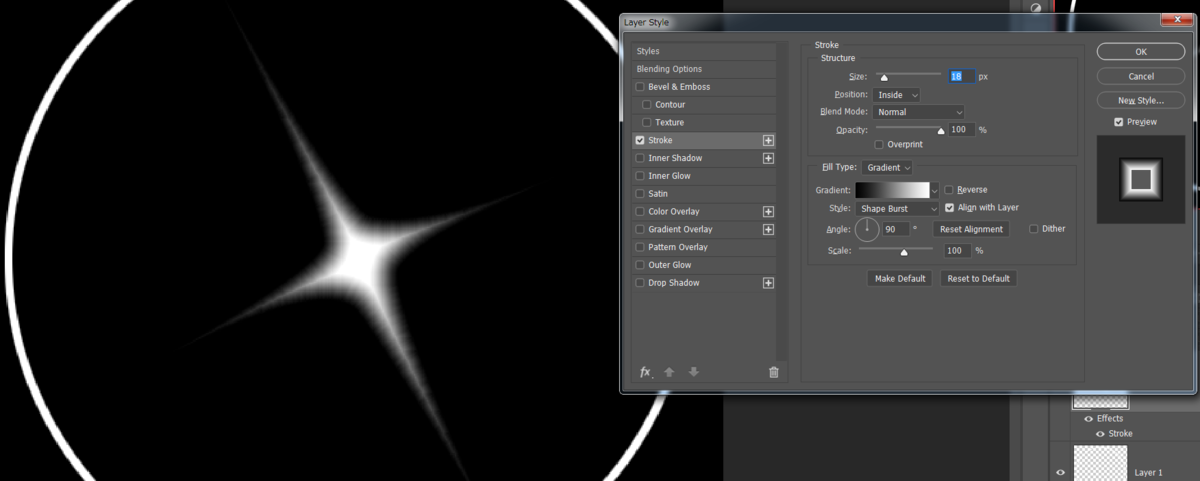This screenshot has width=1200, height=481.
Task: Toggle the Bevel & Emboss checkbox
Action: click(x=640, y=87)
